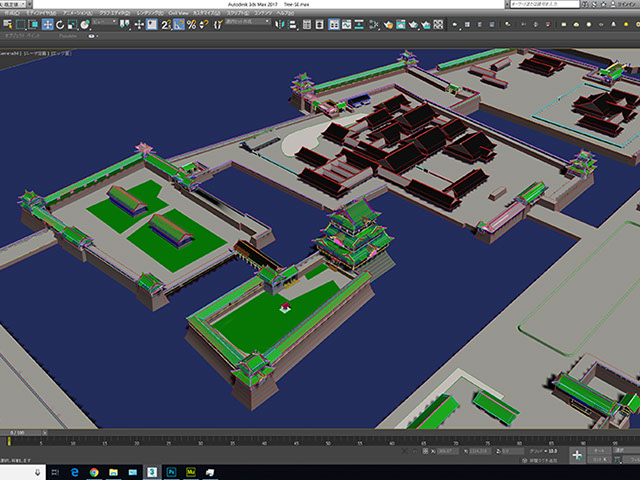Open the Schematic View icon
The width and height of the screenshot is (640, 480).
[371, 24]
